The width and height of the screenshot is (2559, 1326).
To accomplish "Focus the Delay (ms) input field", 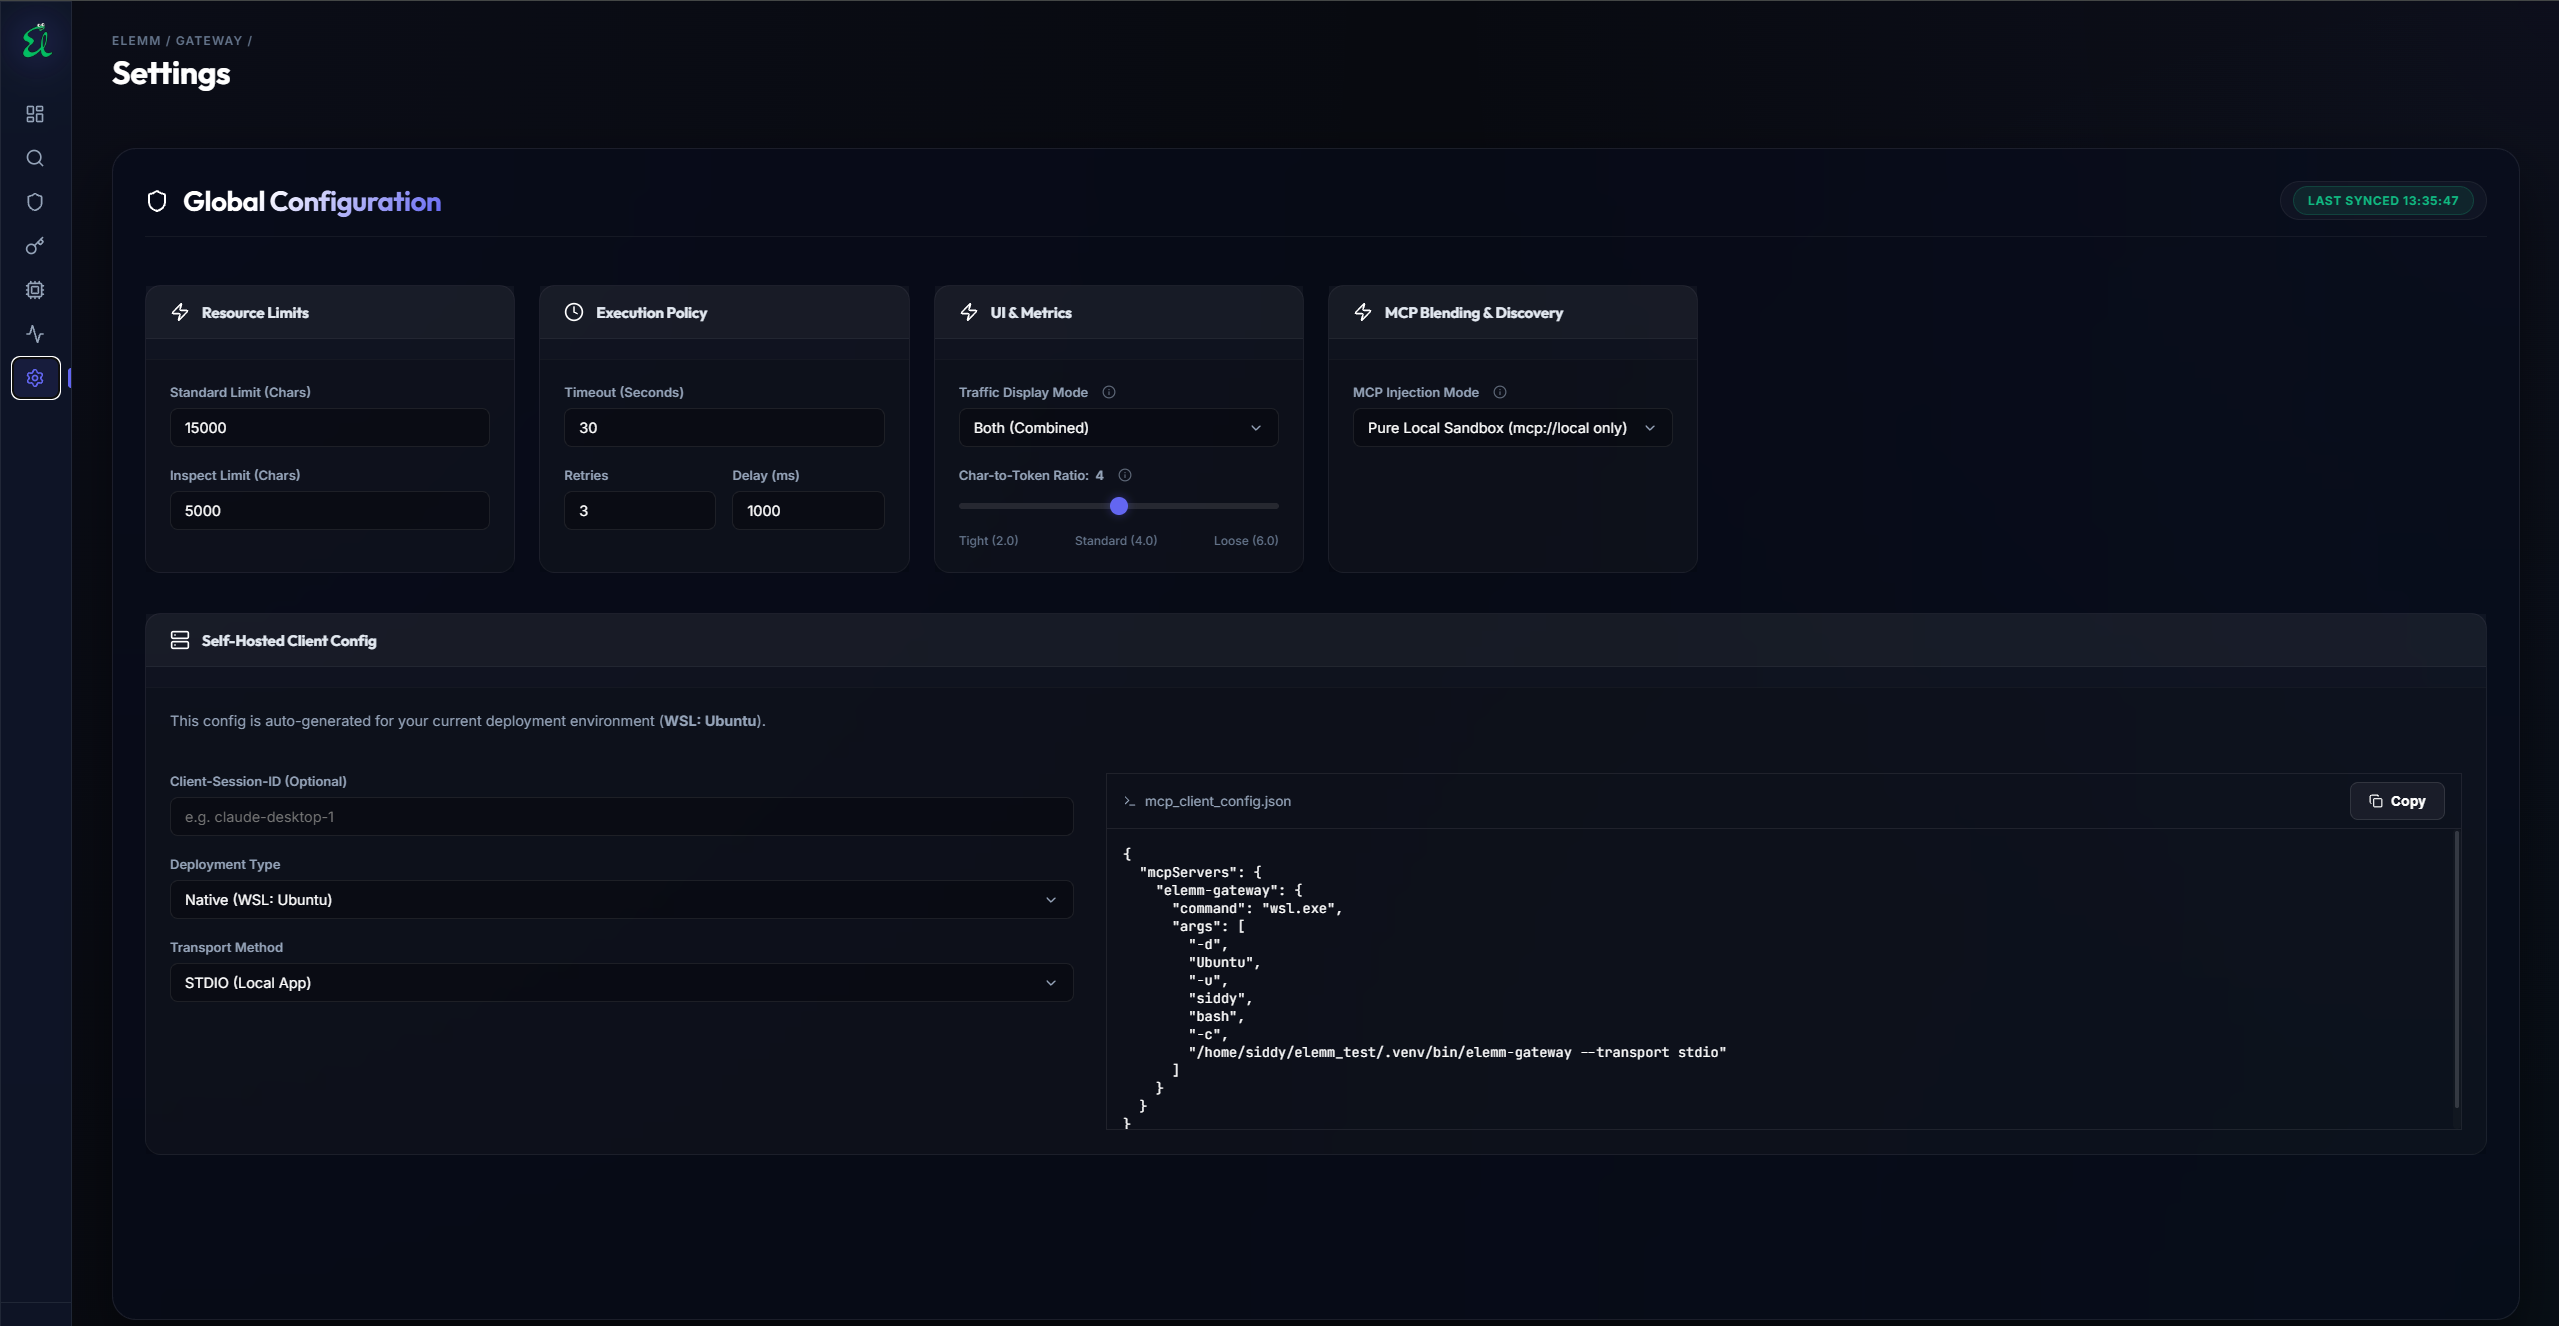I will 808,511.
